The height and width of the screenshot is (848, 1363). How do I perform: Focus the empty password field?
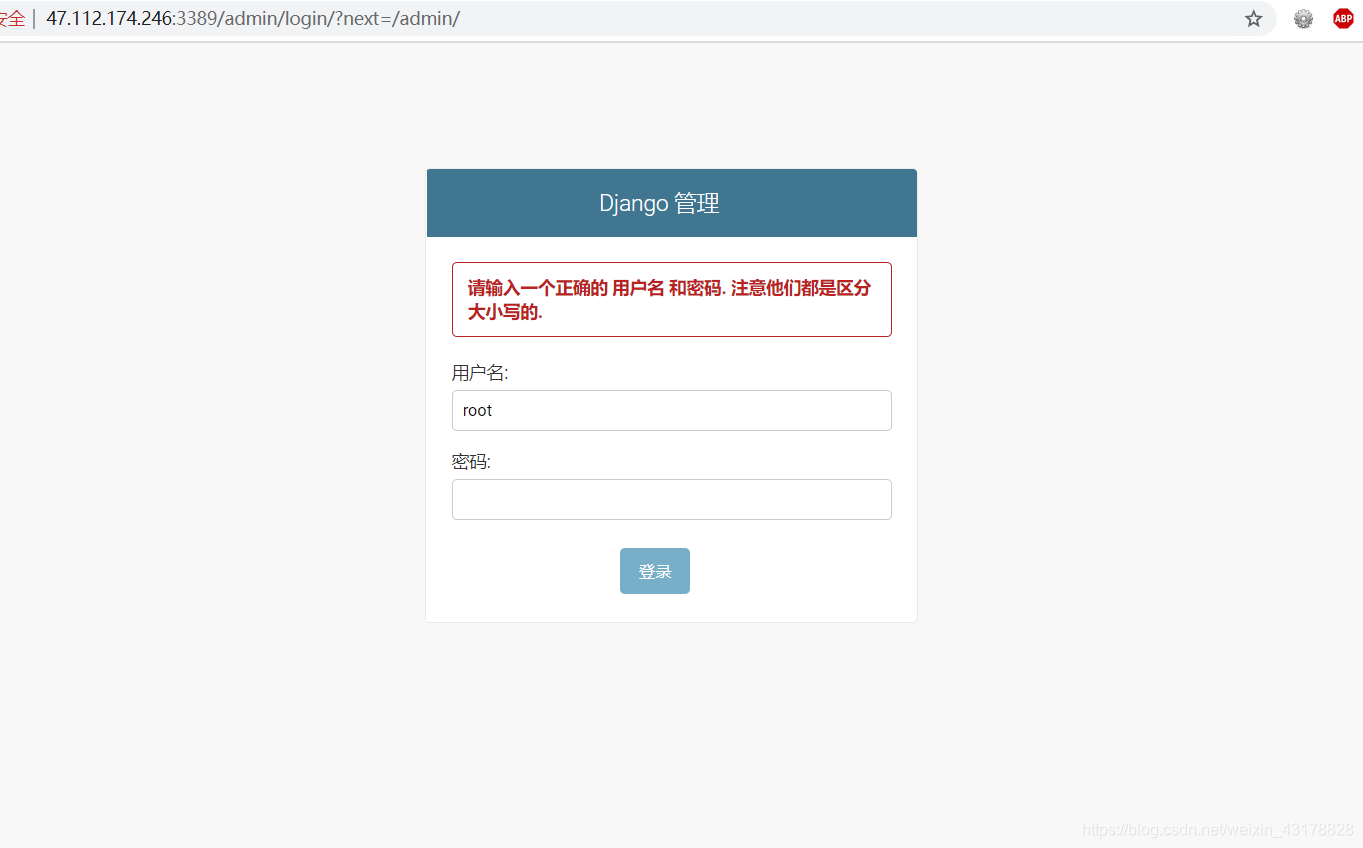click(x=671, y=499)
